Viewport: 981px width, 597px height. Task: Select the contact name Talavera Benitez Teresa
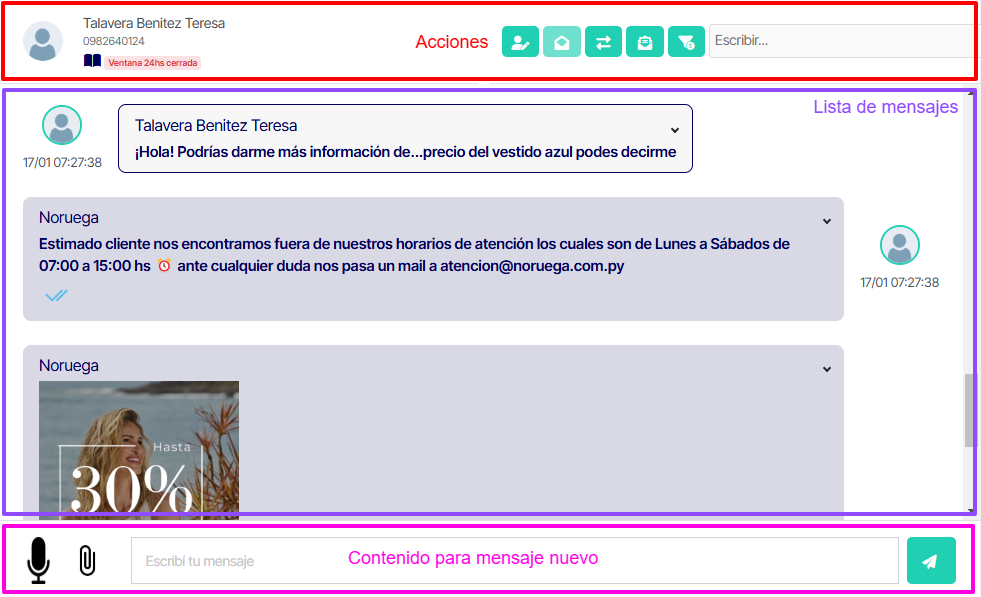(x=154, y=24)
